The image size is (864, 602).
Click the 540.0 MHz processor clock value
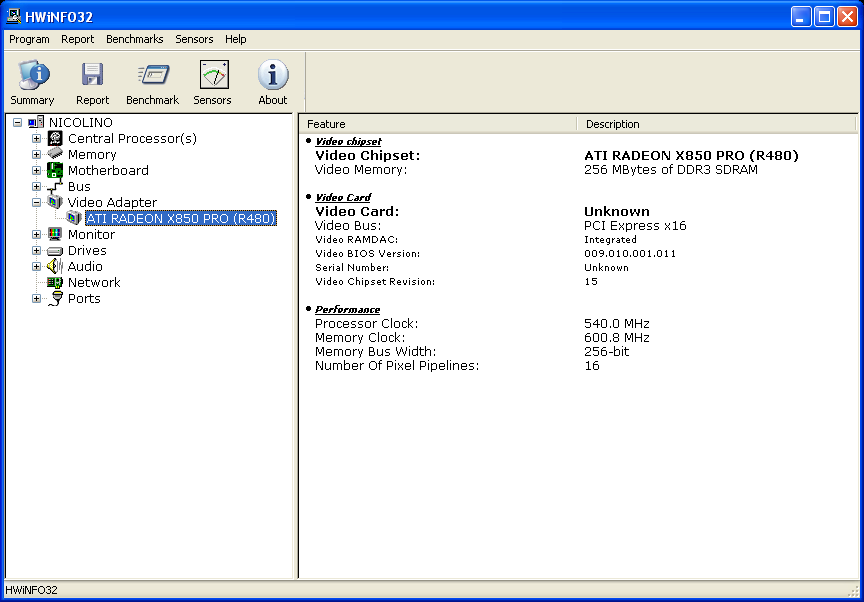click(x=617, y=323)
